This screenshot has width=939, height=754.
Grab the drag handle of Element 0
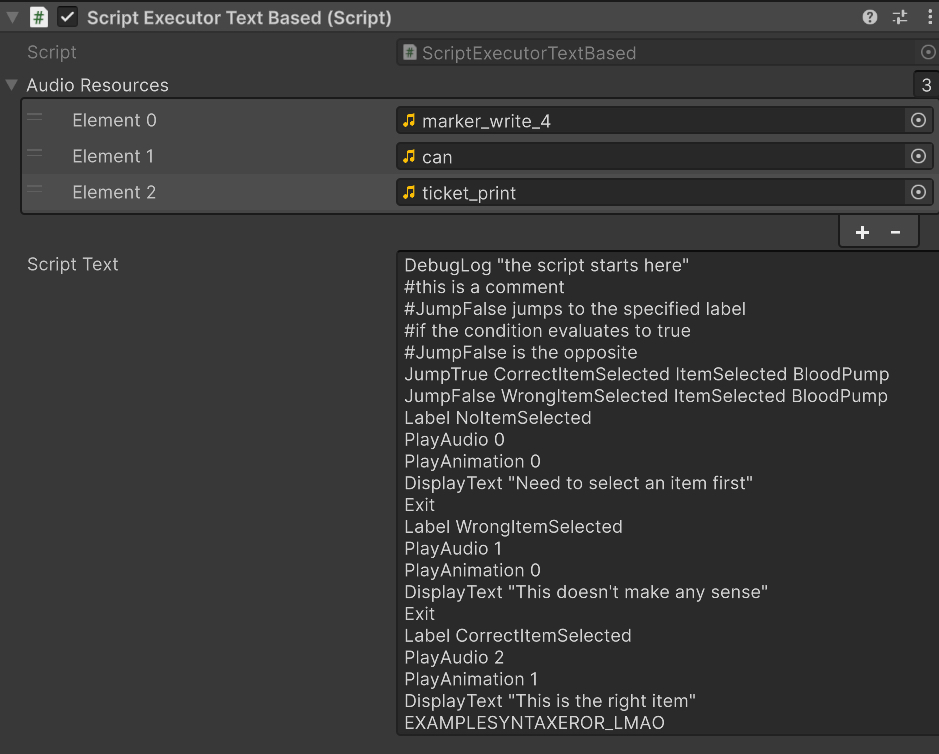pos(35,119)
